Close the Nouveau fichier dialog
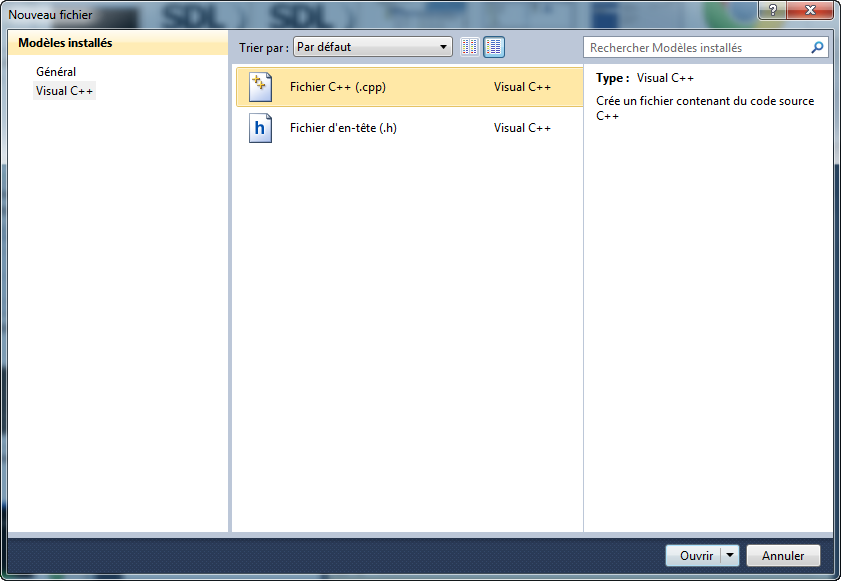The width and height of the screenshot is (841, 581). click(810, 10)
